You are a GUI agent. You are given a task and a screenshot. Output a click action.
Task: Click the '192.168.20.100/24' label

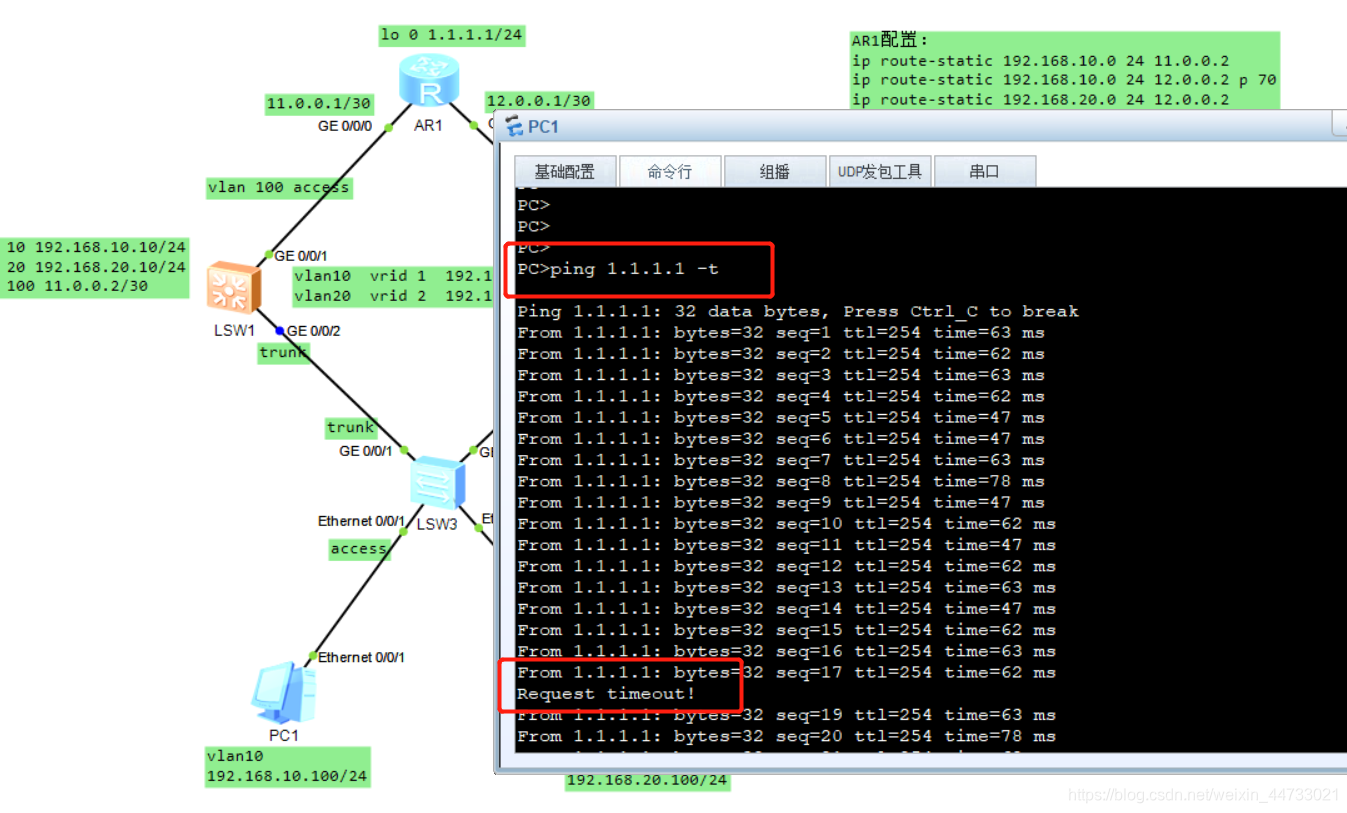tap(647, 780)
